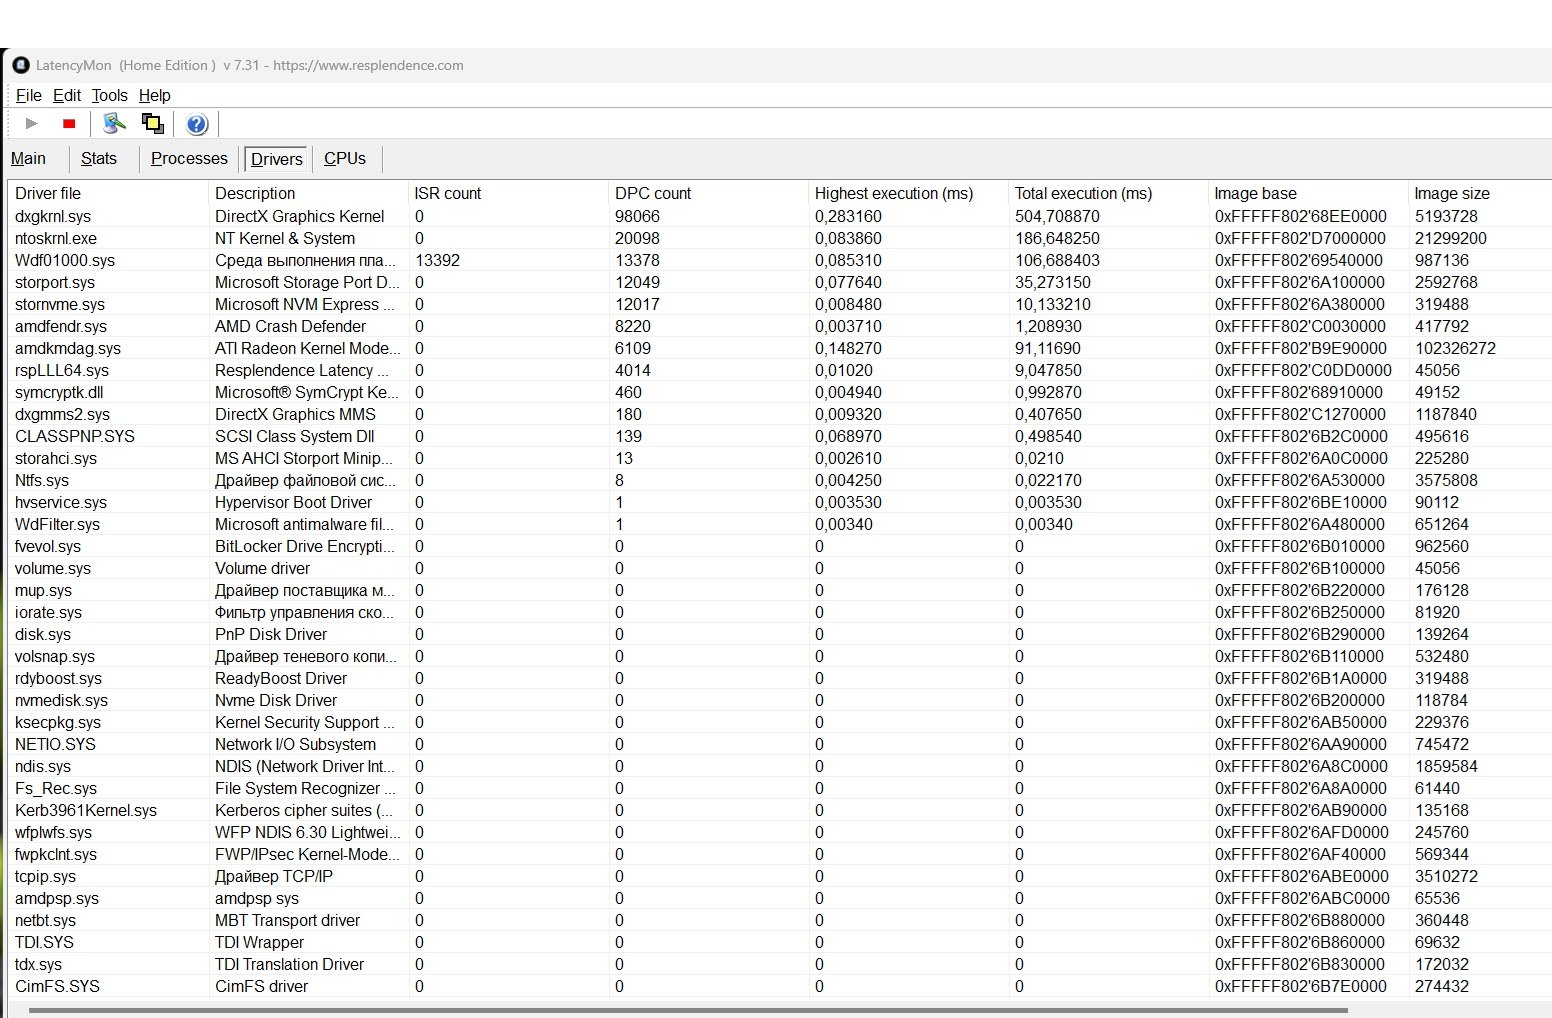Stop monitoring with the red square icon

69,124
